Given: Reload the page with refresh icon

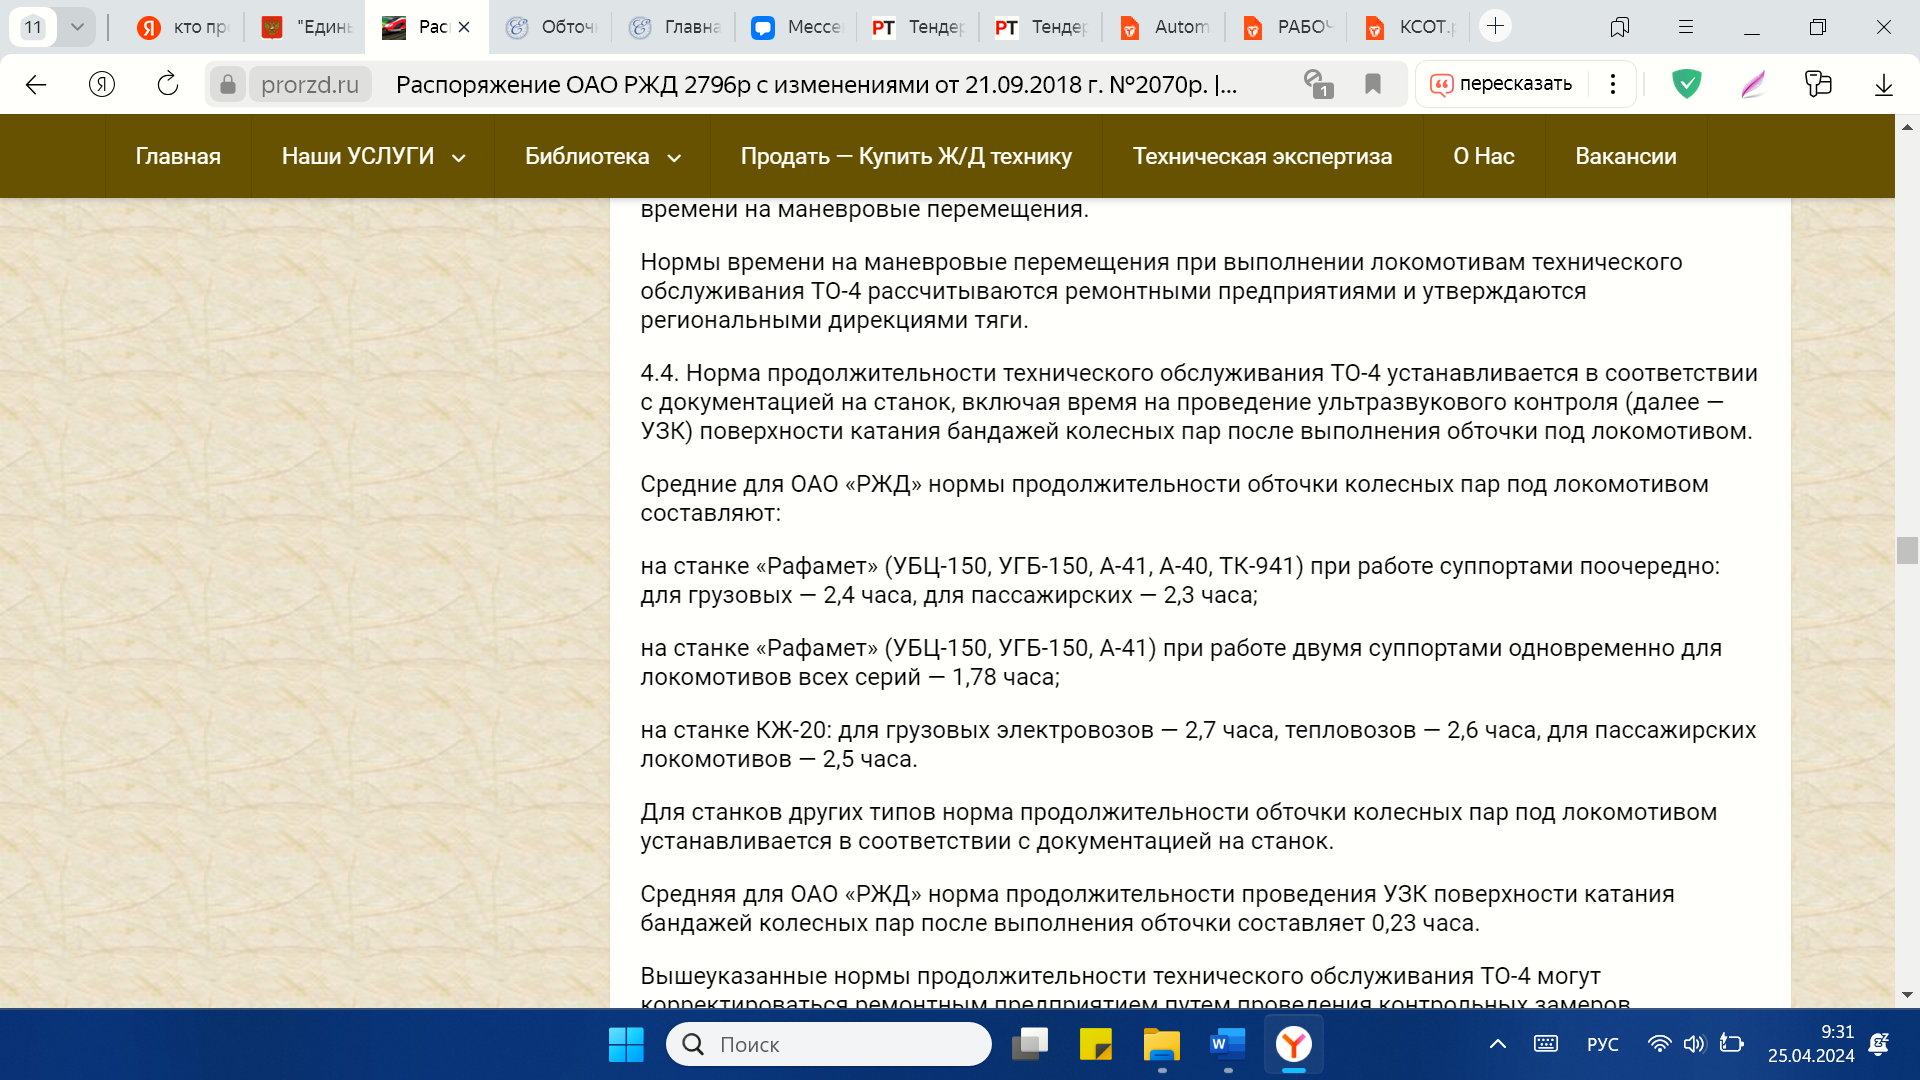Looking at the screenshot, I should tap(168, 84).
